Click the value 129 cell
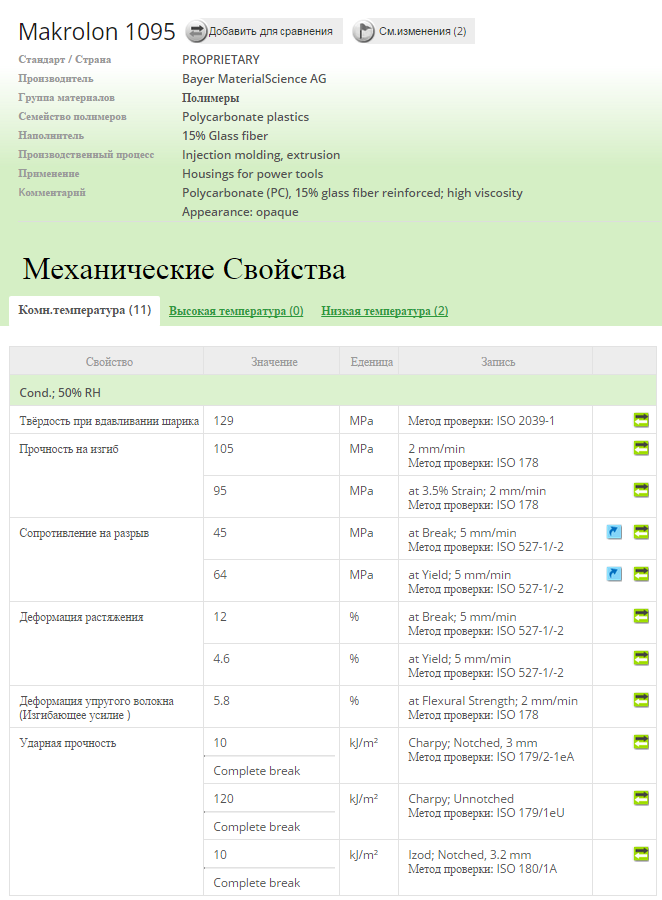This screenshot has height=900, width=662. point(272,420)
